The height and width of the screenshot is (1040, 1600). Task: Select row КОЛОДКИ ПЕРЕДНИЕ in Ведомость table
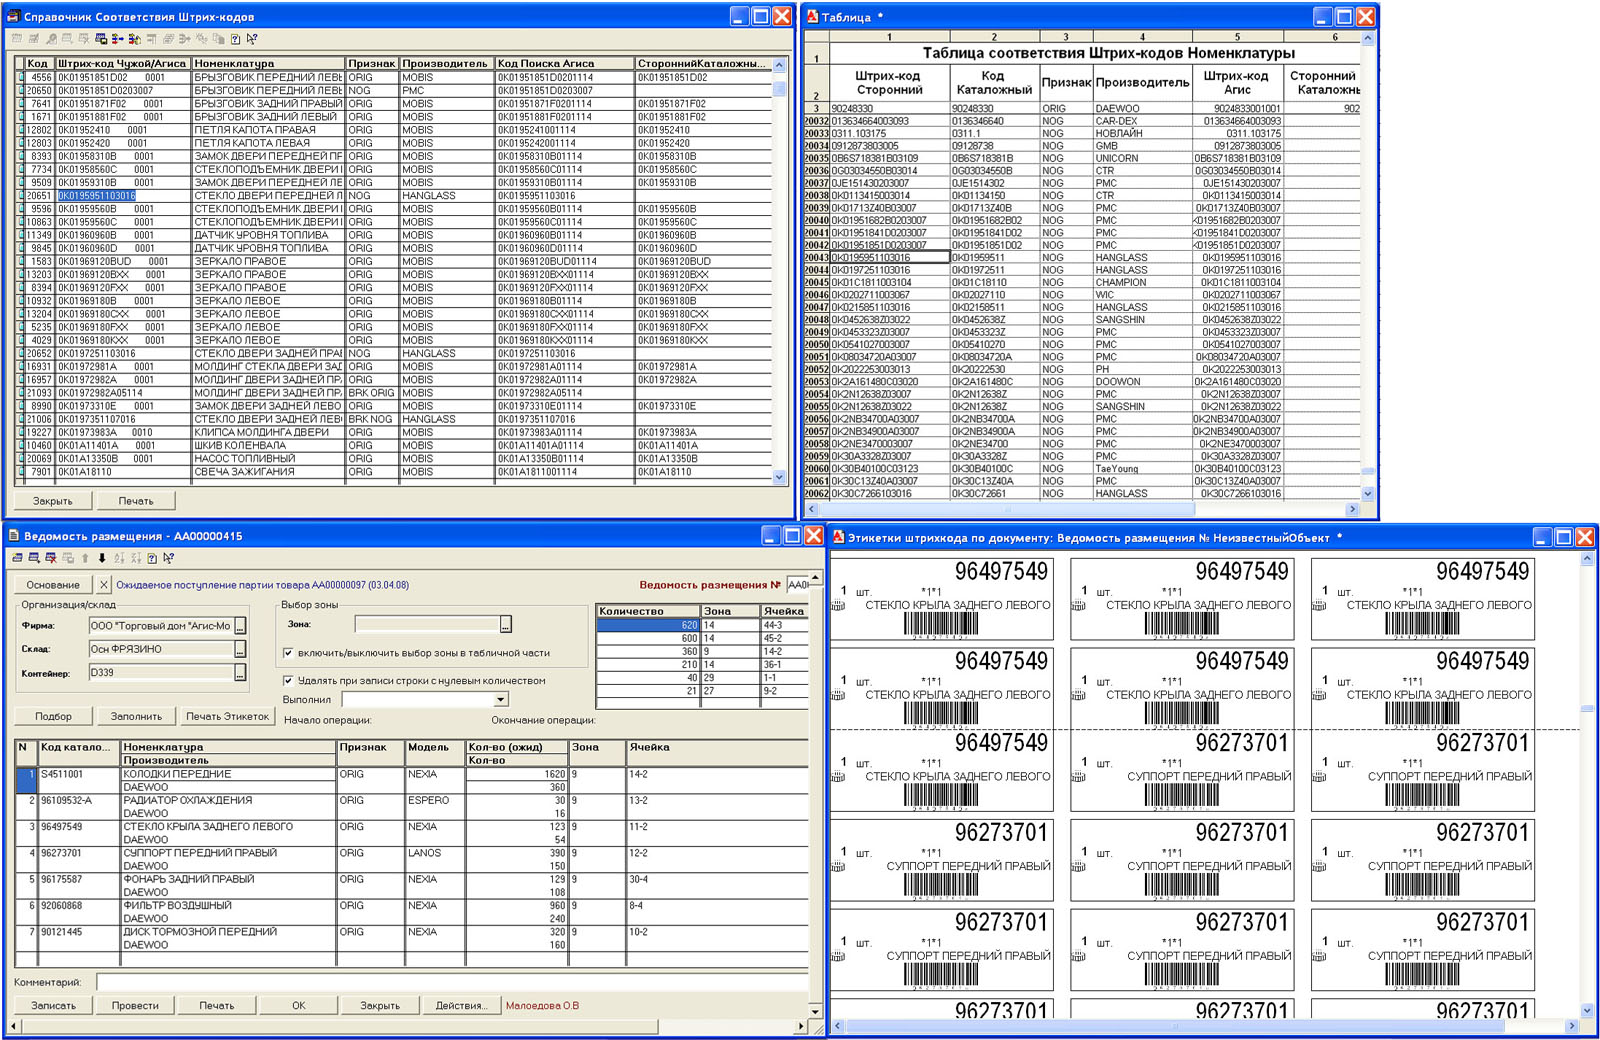tap(412, 780)
